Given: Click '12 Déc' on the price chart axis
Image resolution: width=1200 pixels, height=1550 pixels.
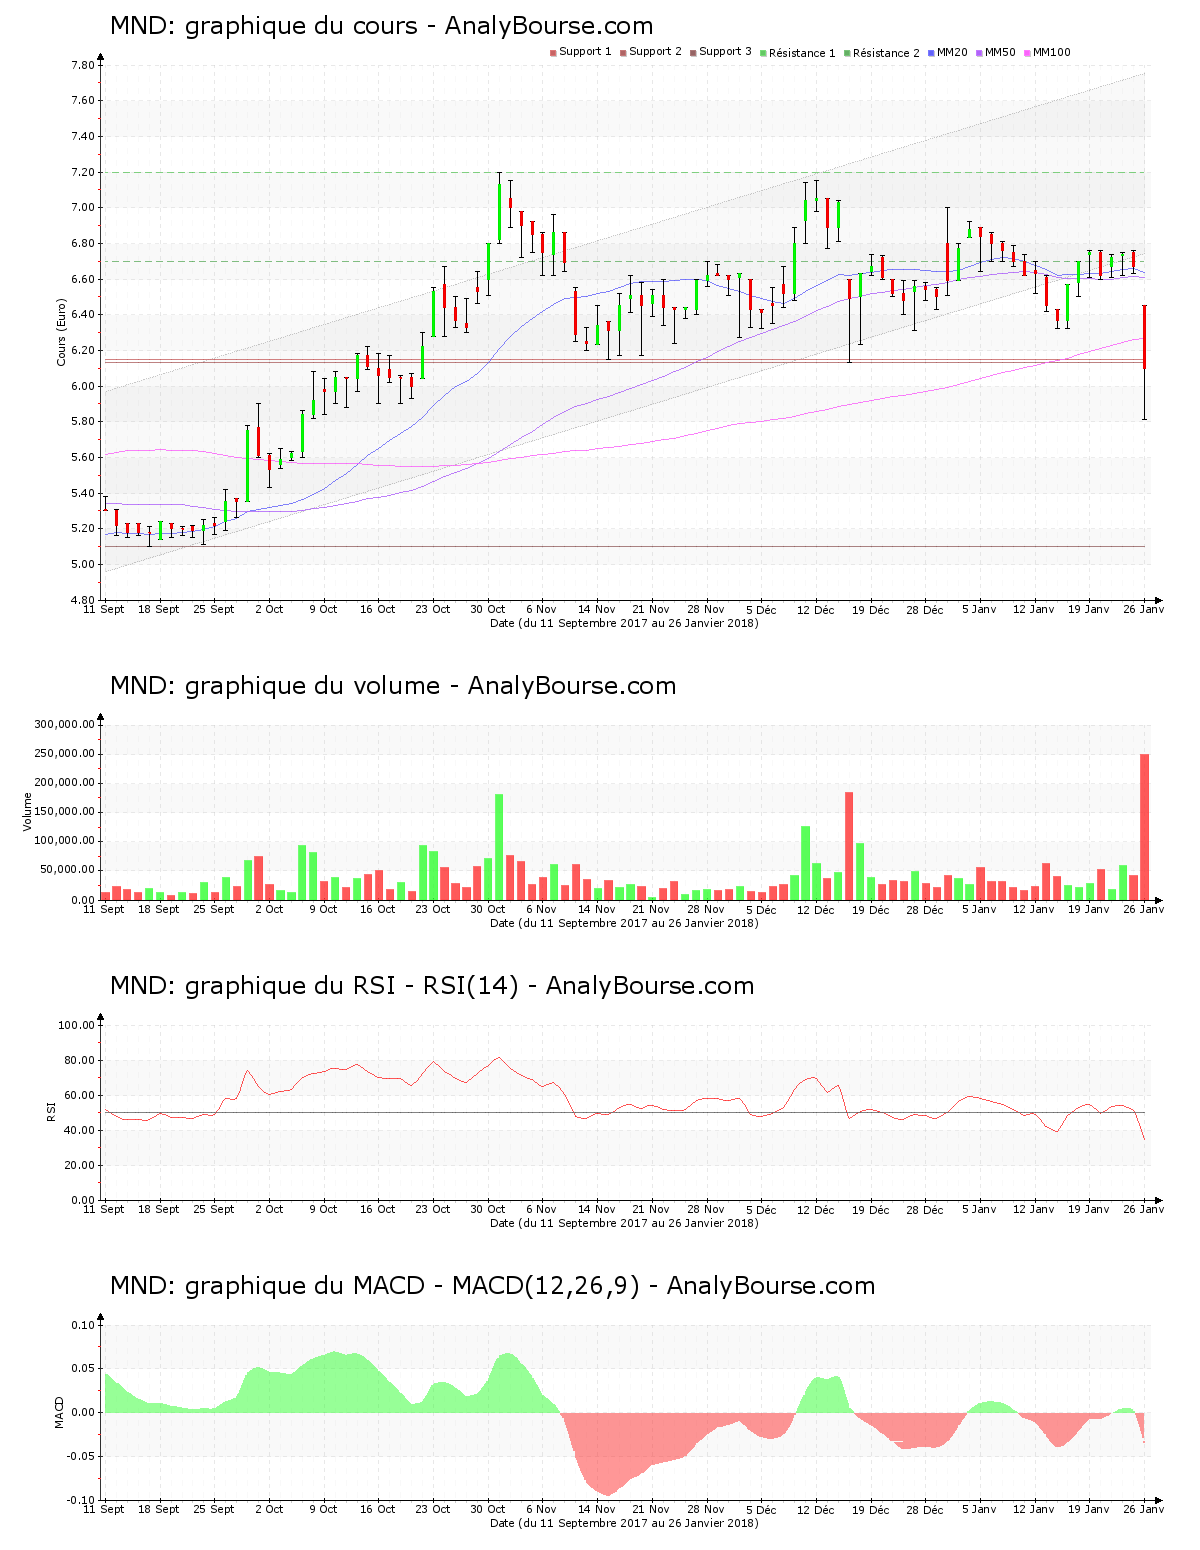Looking at the screenshot, I should 815,609.
